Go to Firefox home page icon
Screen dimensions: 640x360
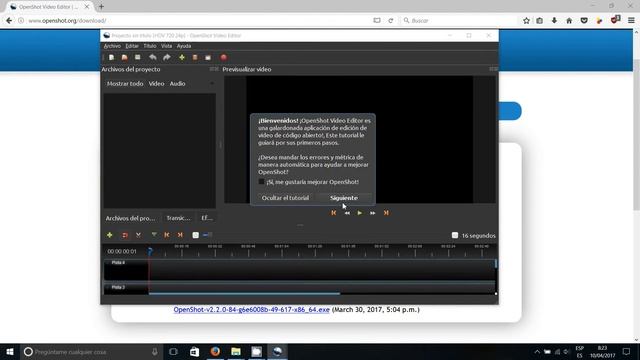(569, 20)
